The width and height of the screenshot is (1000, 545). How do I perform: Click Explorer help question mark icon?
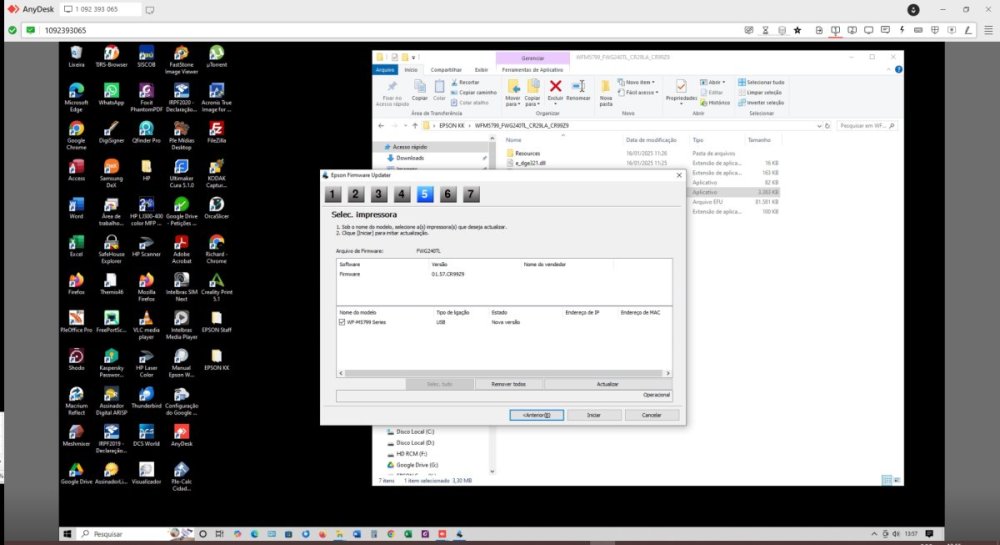pos(898,69)
